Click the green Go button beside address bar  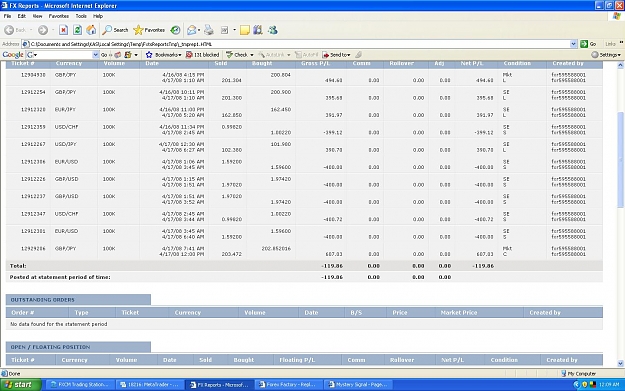588,44
